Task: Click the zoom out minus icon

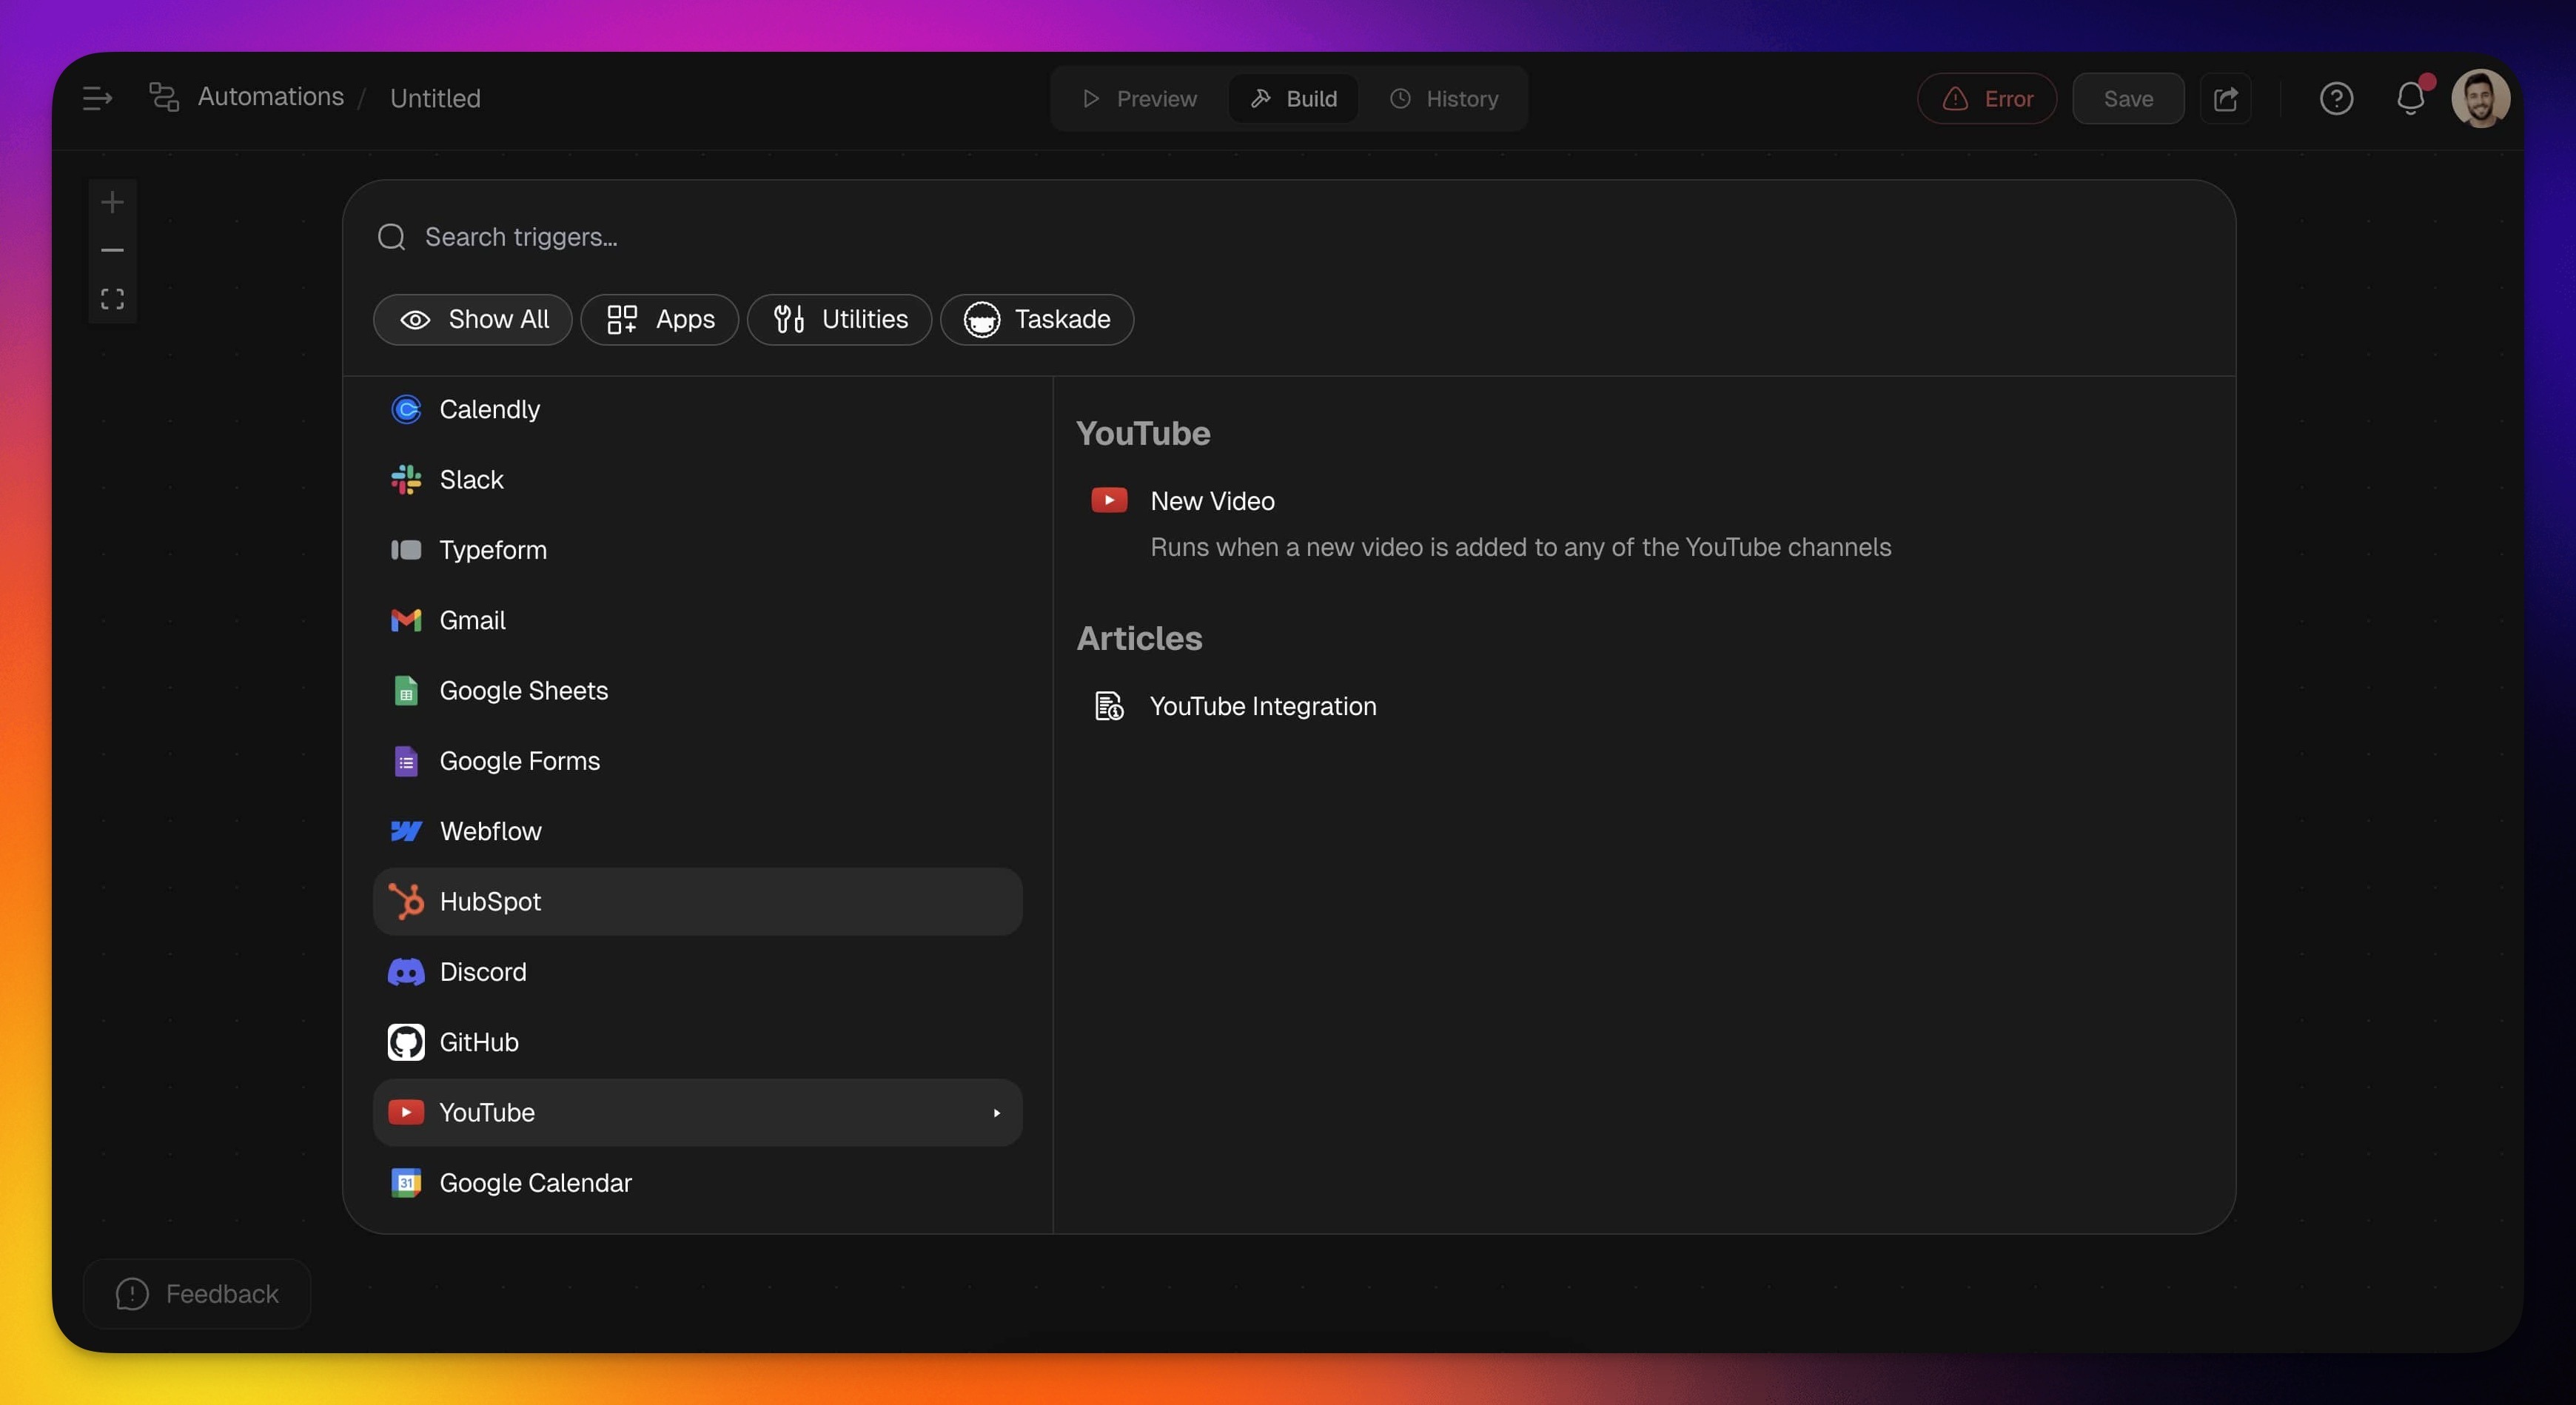Action: coord(112,250)
